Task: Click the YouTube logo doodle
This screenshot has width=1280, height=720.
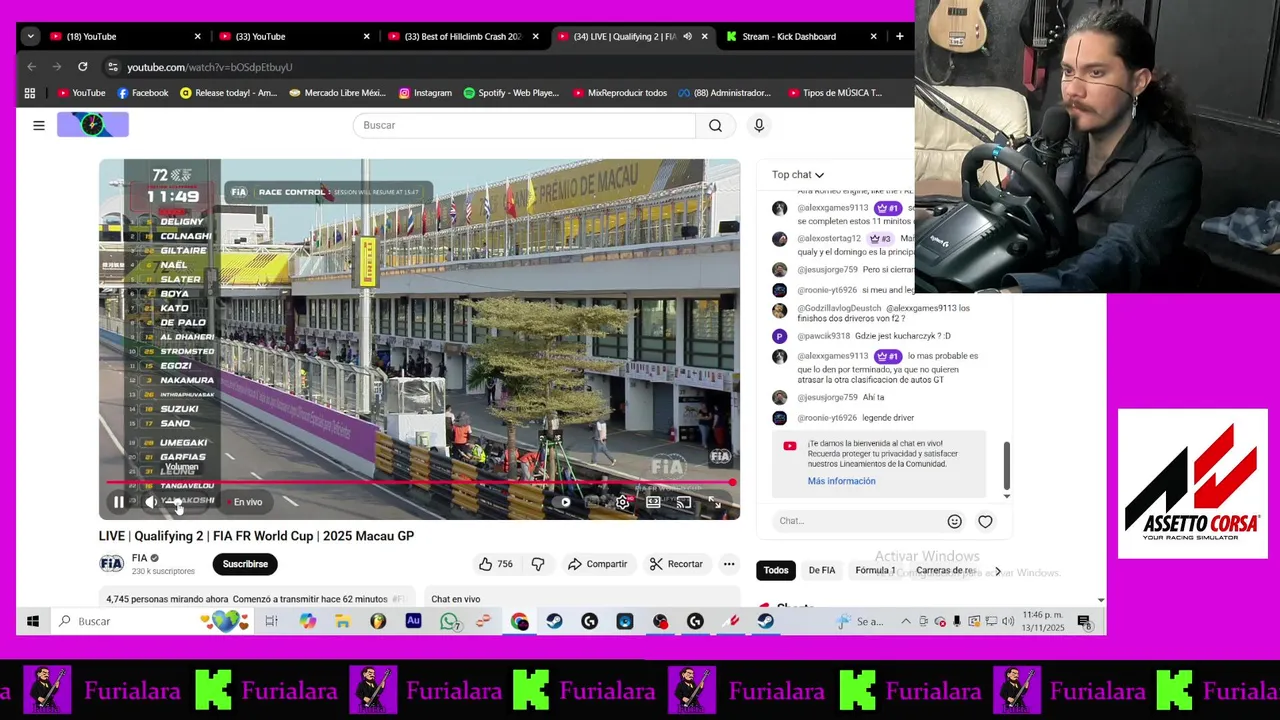Action: coord(93,125)
